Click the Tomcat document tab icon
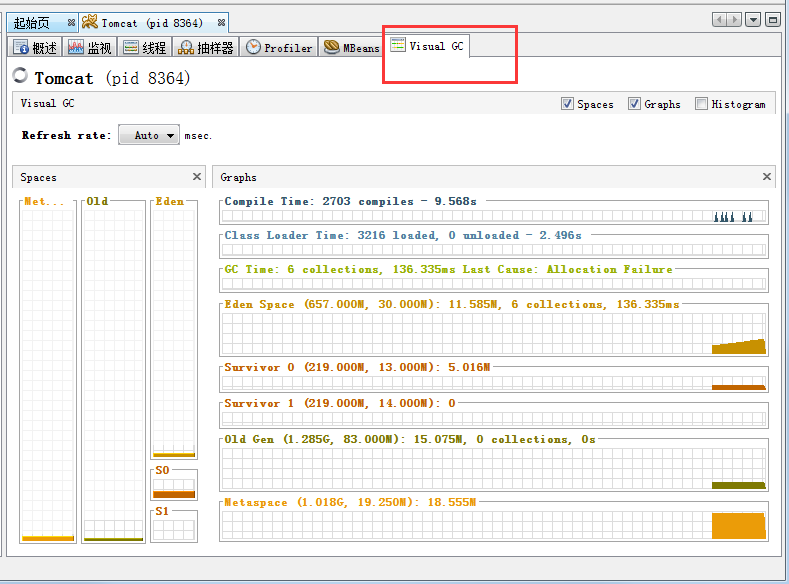789x584 pixels. point(90,22)
